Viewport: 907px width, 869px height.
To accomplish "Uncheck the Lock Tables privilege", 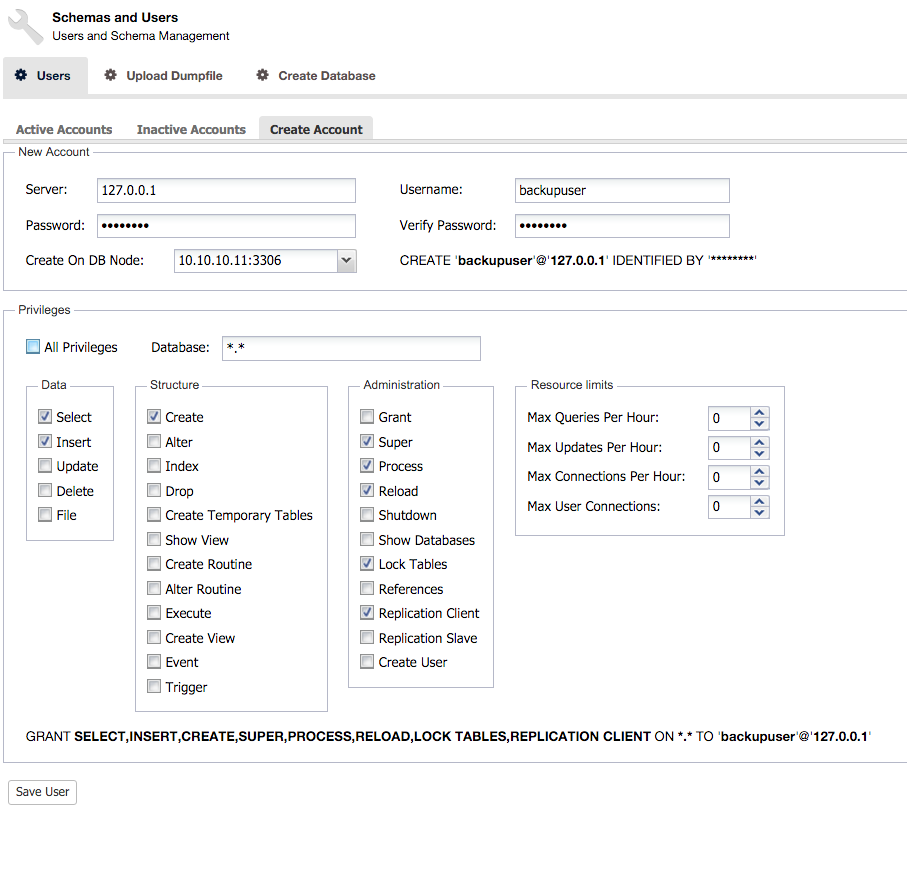I will click(367, 564).
